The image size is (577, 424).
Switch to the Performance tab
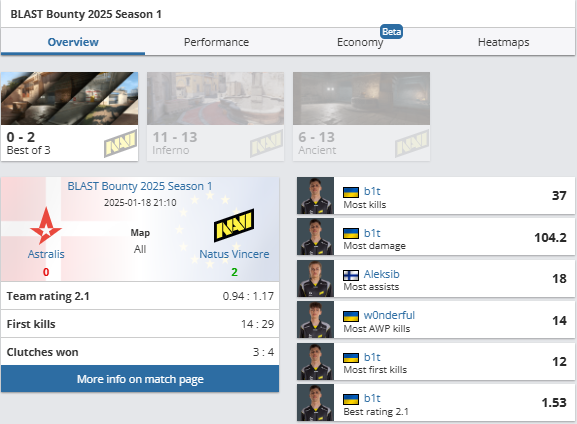tap(216, 42)
